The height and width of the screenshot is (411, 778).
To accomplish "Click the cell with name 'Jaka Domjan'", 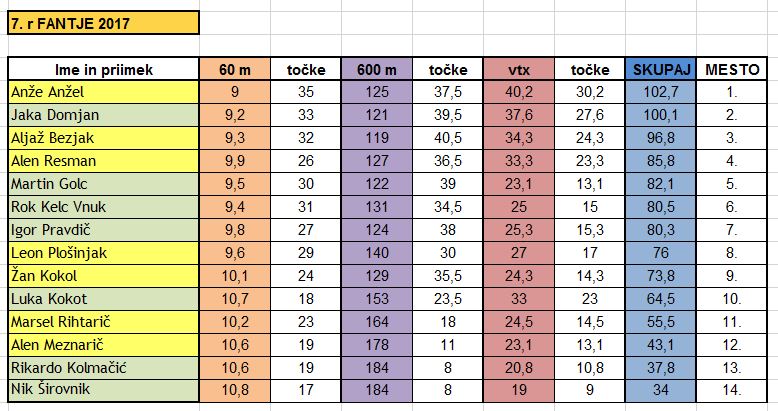I will (x=103, y=115).
